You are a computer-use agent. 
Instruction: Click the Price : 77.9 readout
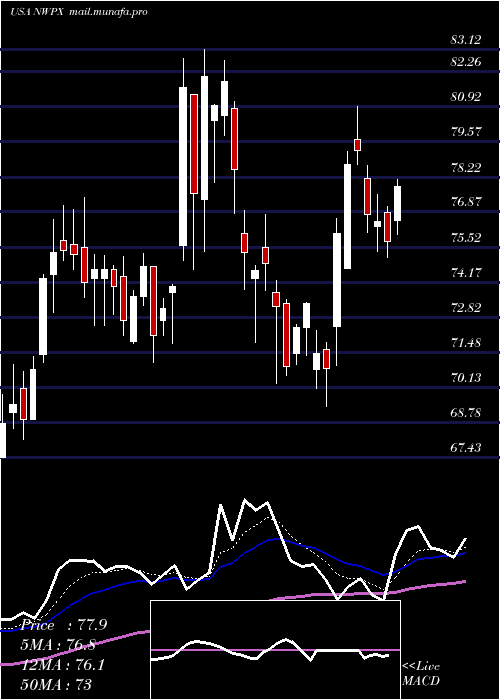coord(64,625)
